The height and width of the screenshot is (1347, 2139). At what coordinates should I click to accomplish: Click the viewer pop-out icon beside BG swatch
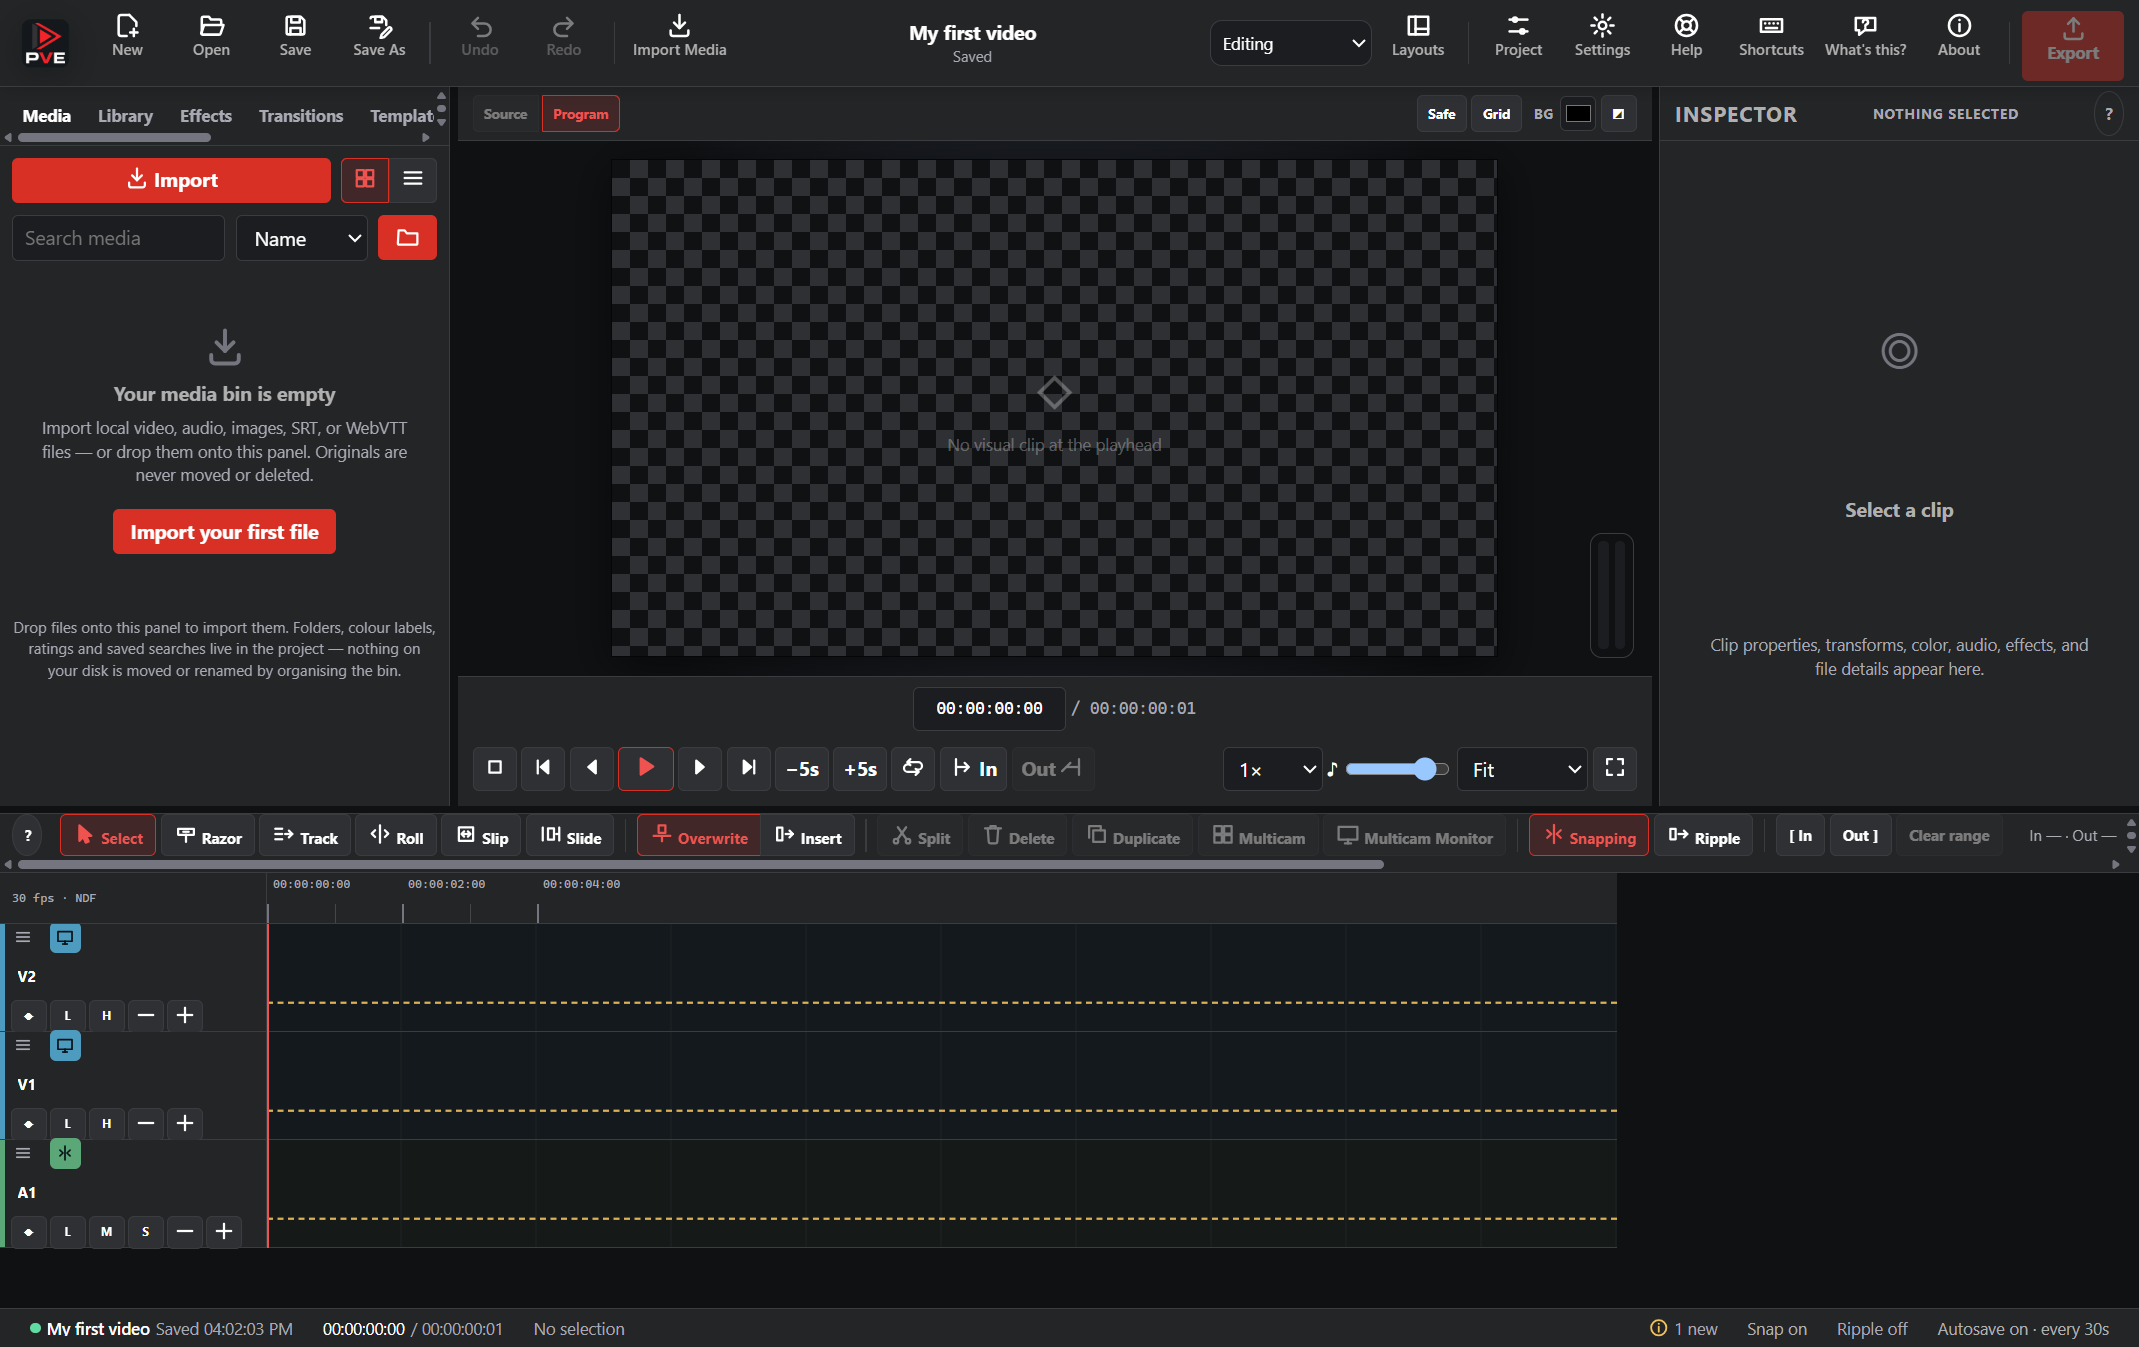click(x=1618, y=114)
